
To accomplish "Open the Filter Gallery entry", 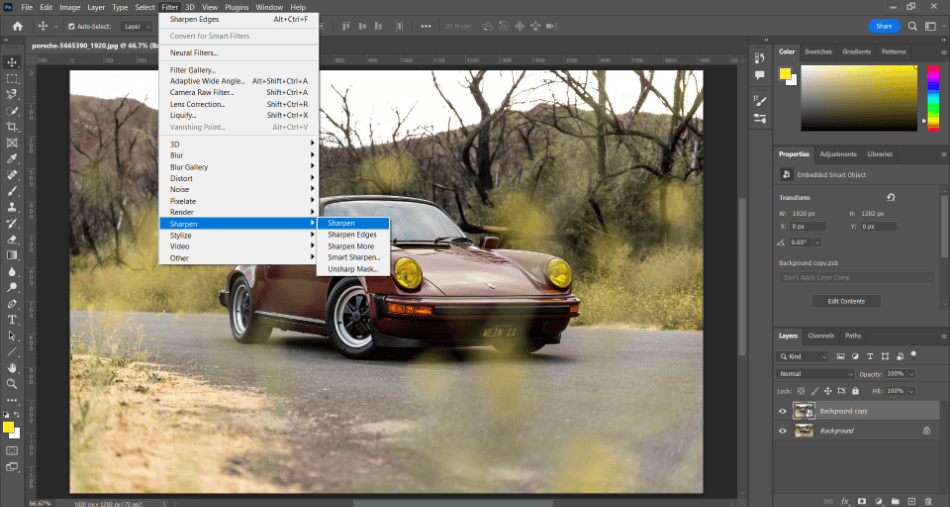I will pyautogui.click(x=239, y=70).
